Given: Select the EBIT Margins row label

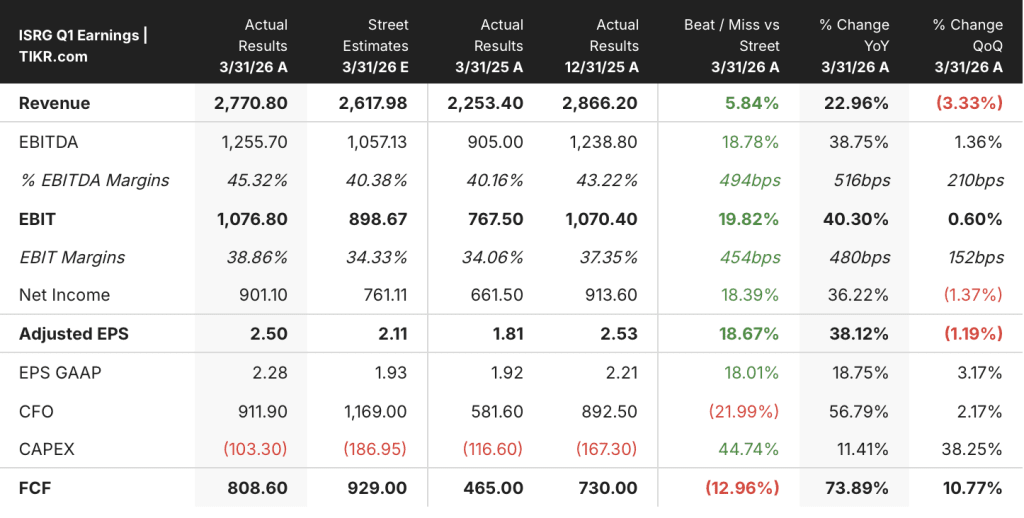Looking at the screenshot, I should 72,257.
